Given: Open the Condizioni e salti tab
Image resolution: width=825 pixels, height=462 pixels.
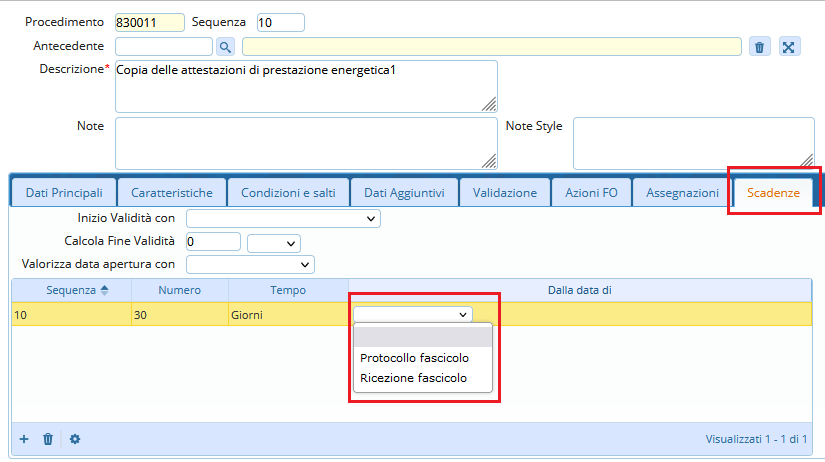Looking at the screenshot, I should tap(288, 192).
